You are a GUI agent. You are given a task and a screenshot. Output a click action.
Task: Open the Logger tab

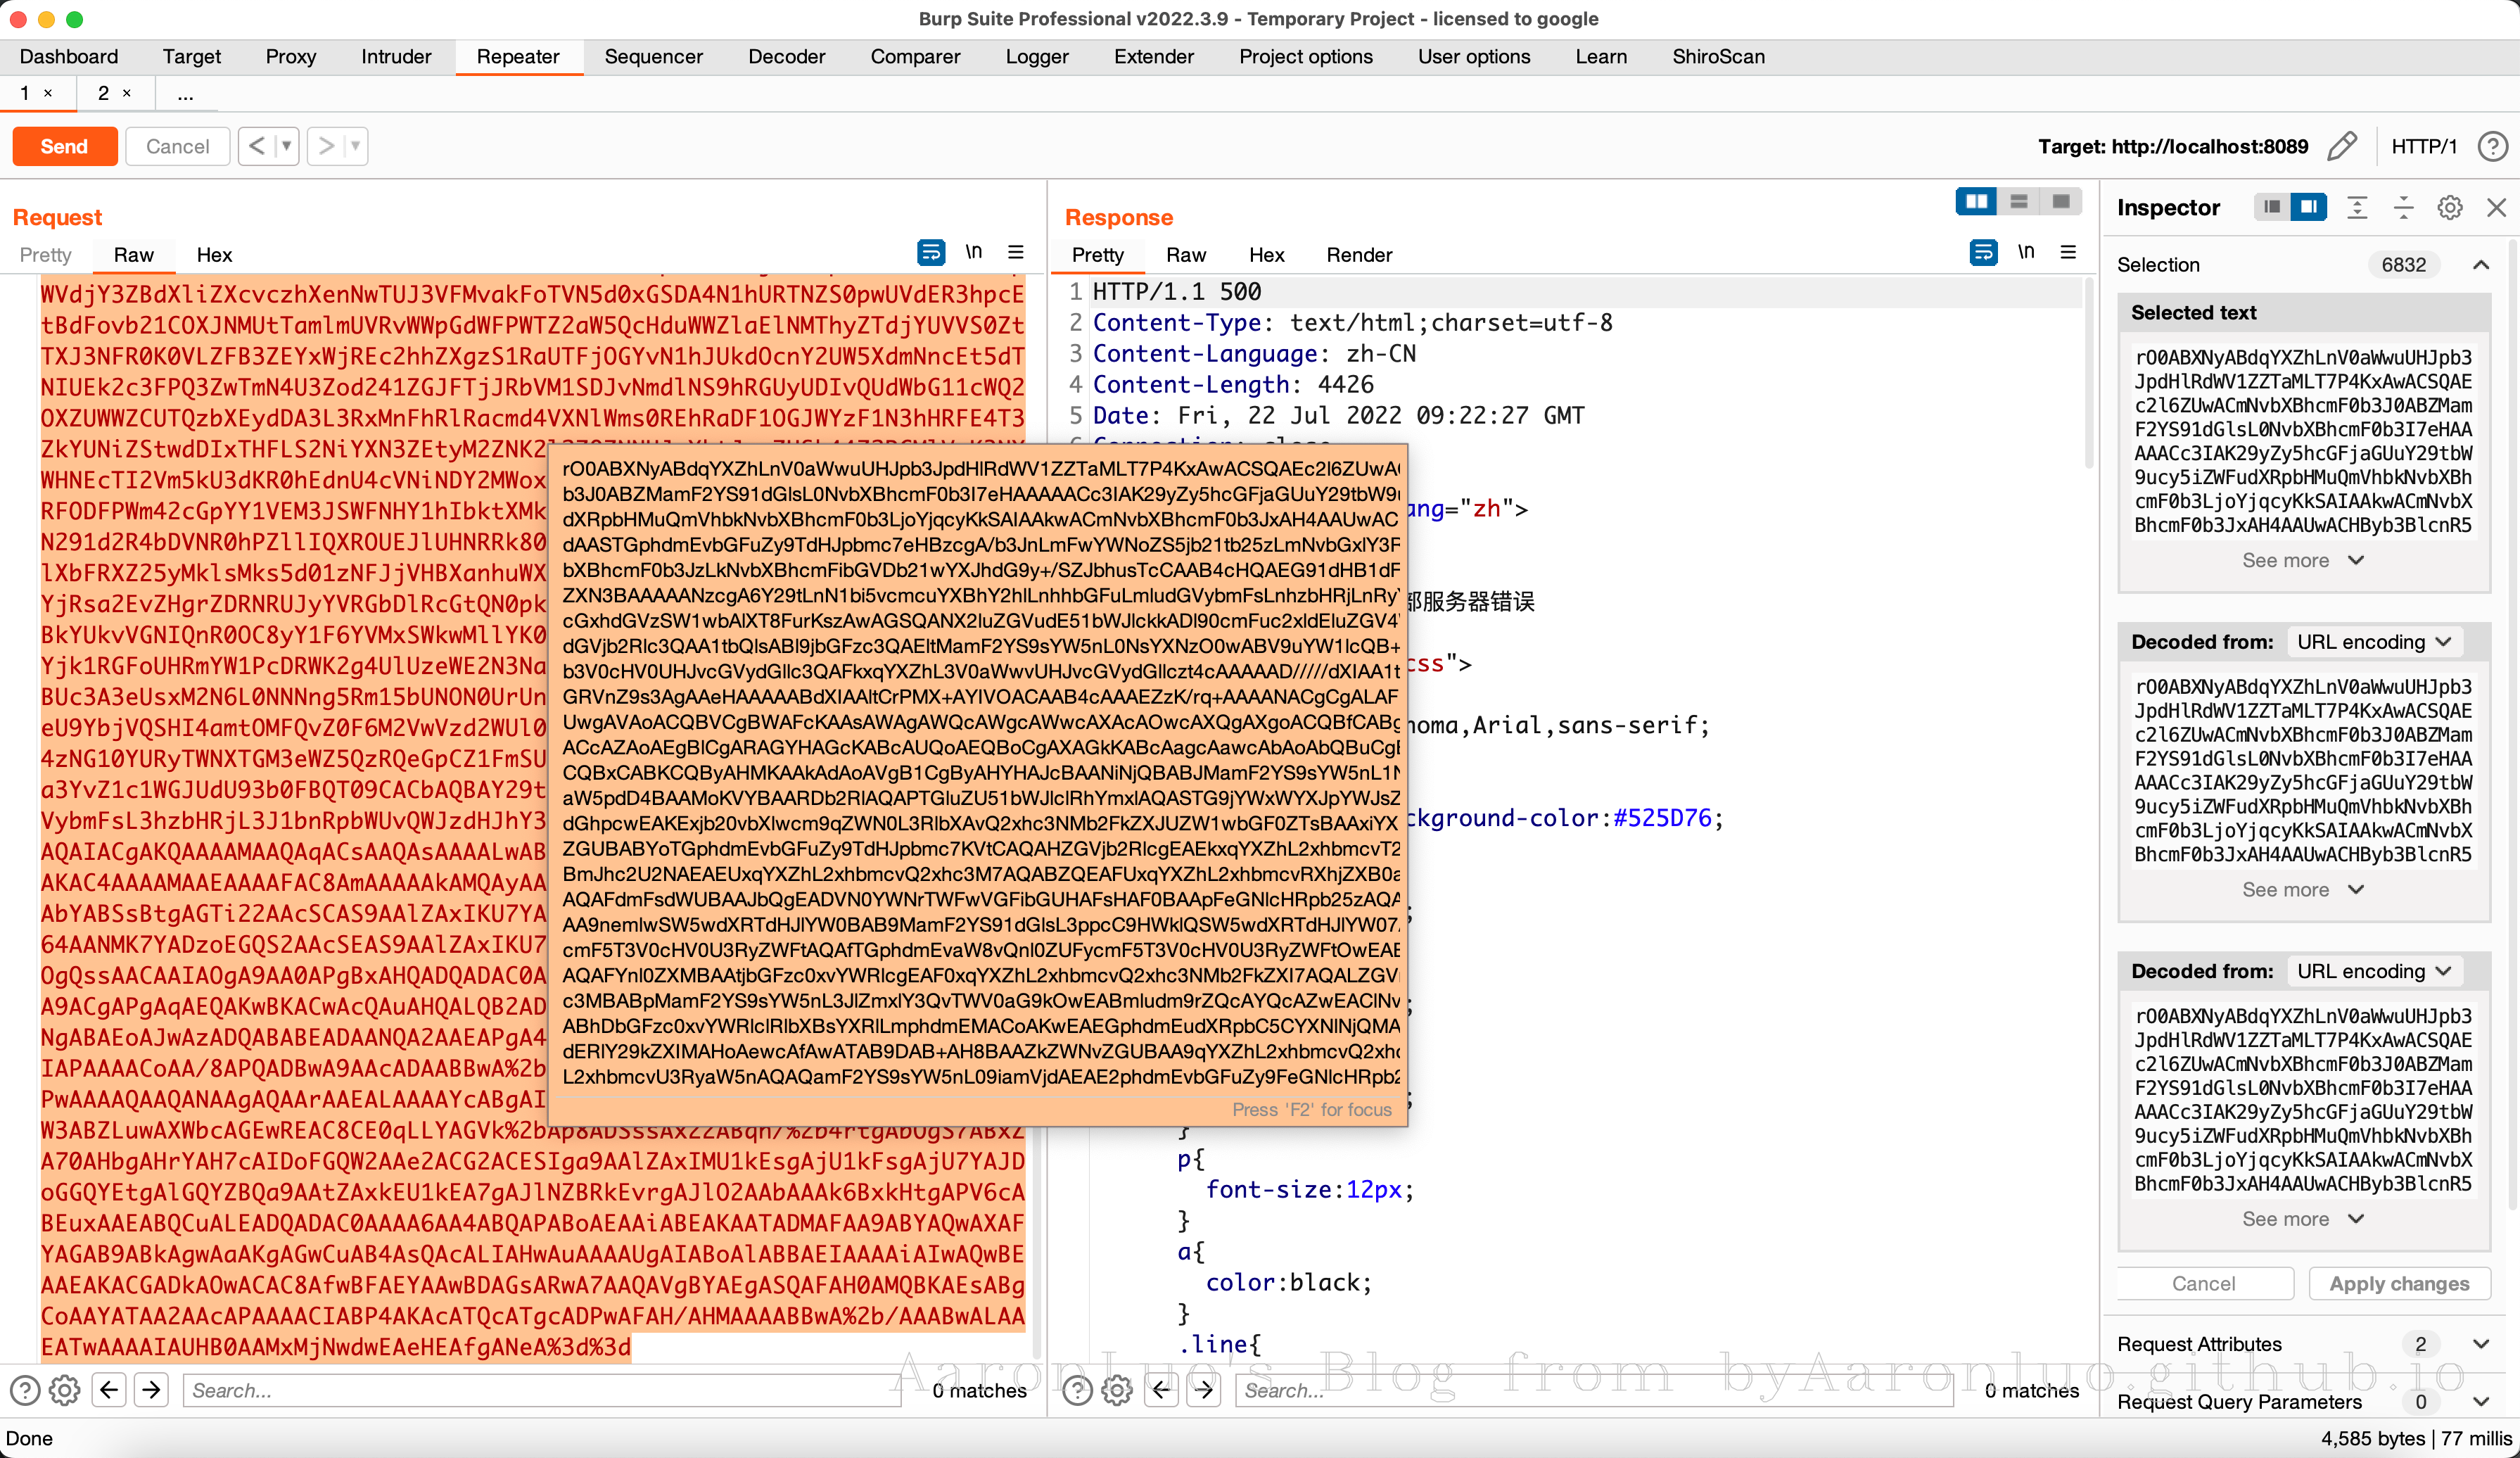coord(1036,56)
